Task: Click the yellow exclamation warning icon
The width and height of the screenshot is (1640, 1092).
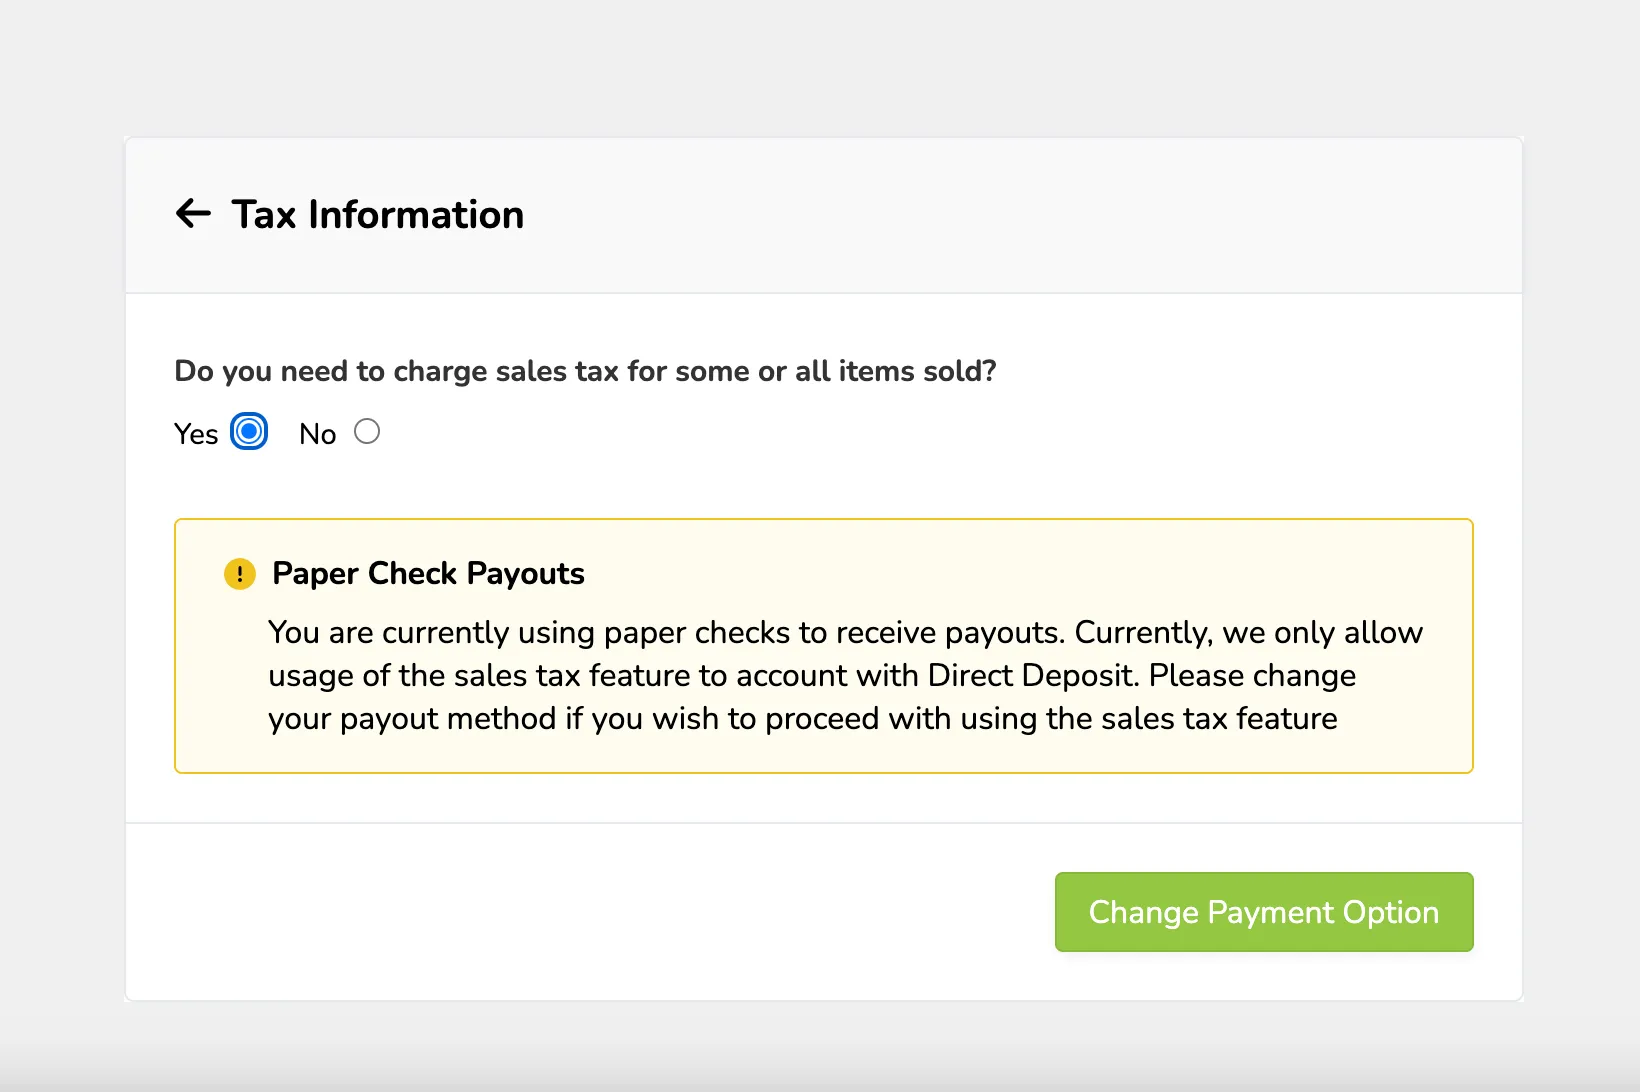Action: coord(240,574)
